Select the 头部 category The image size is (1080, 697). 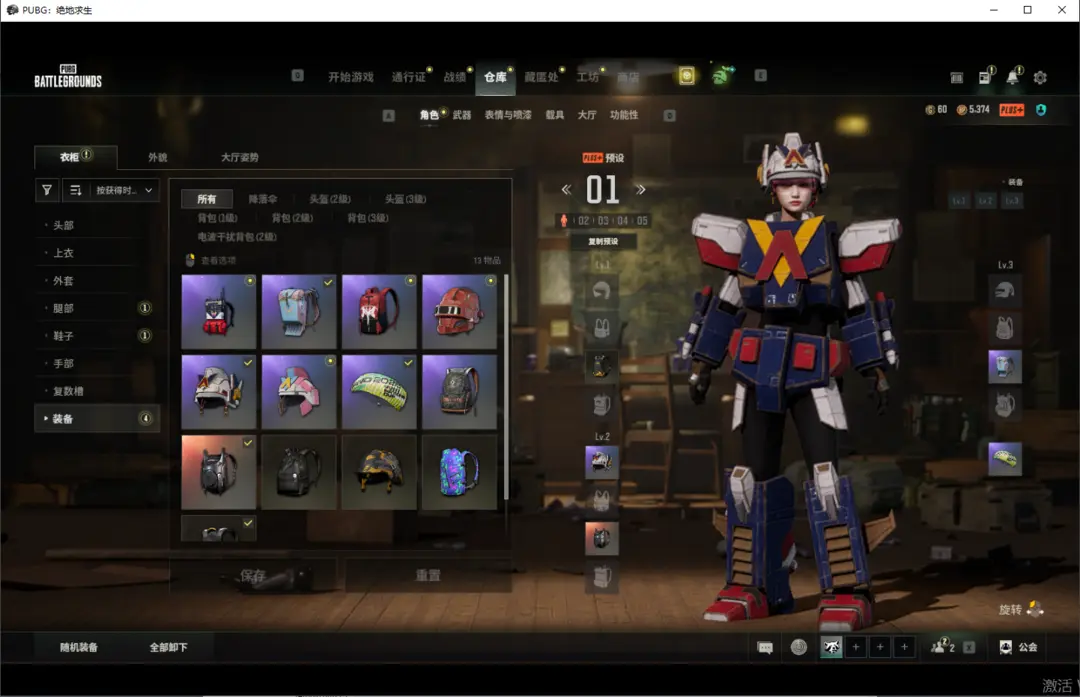(96, 225)
